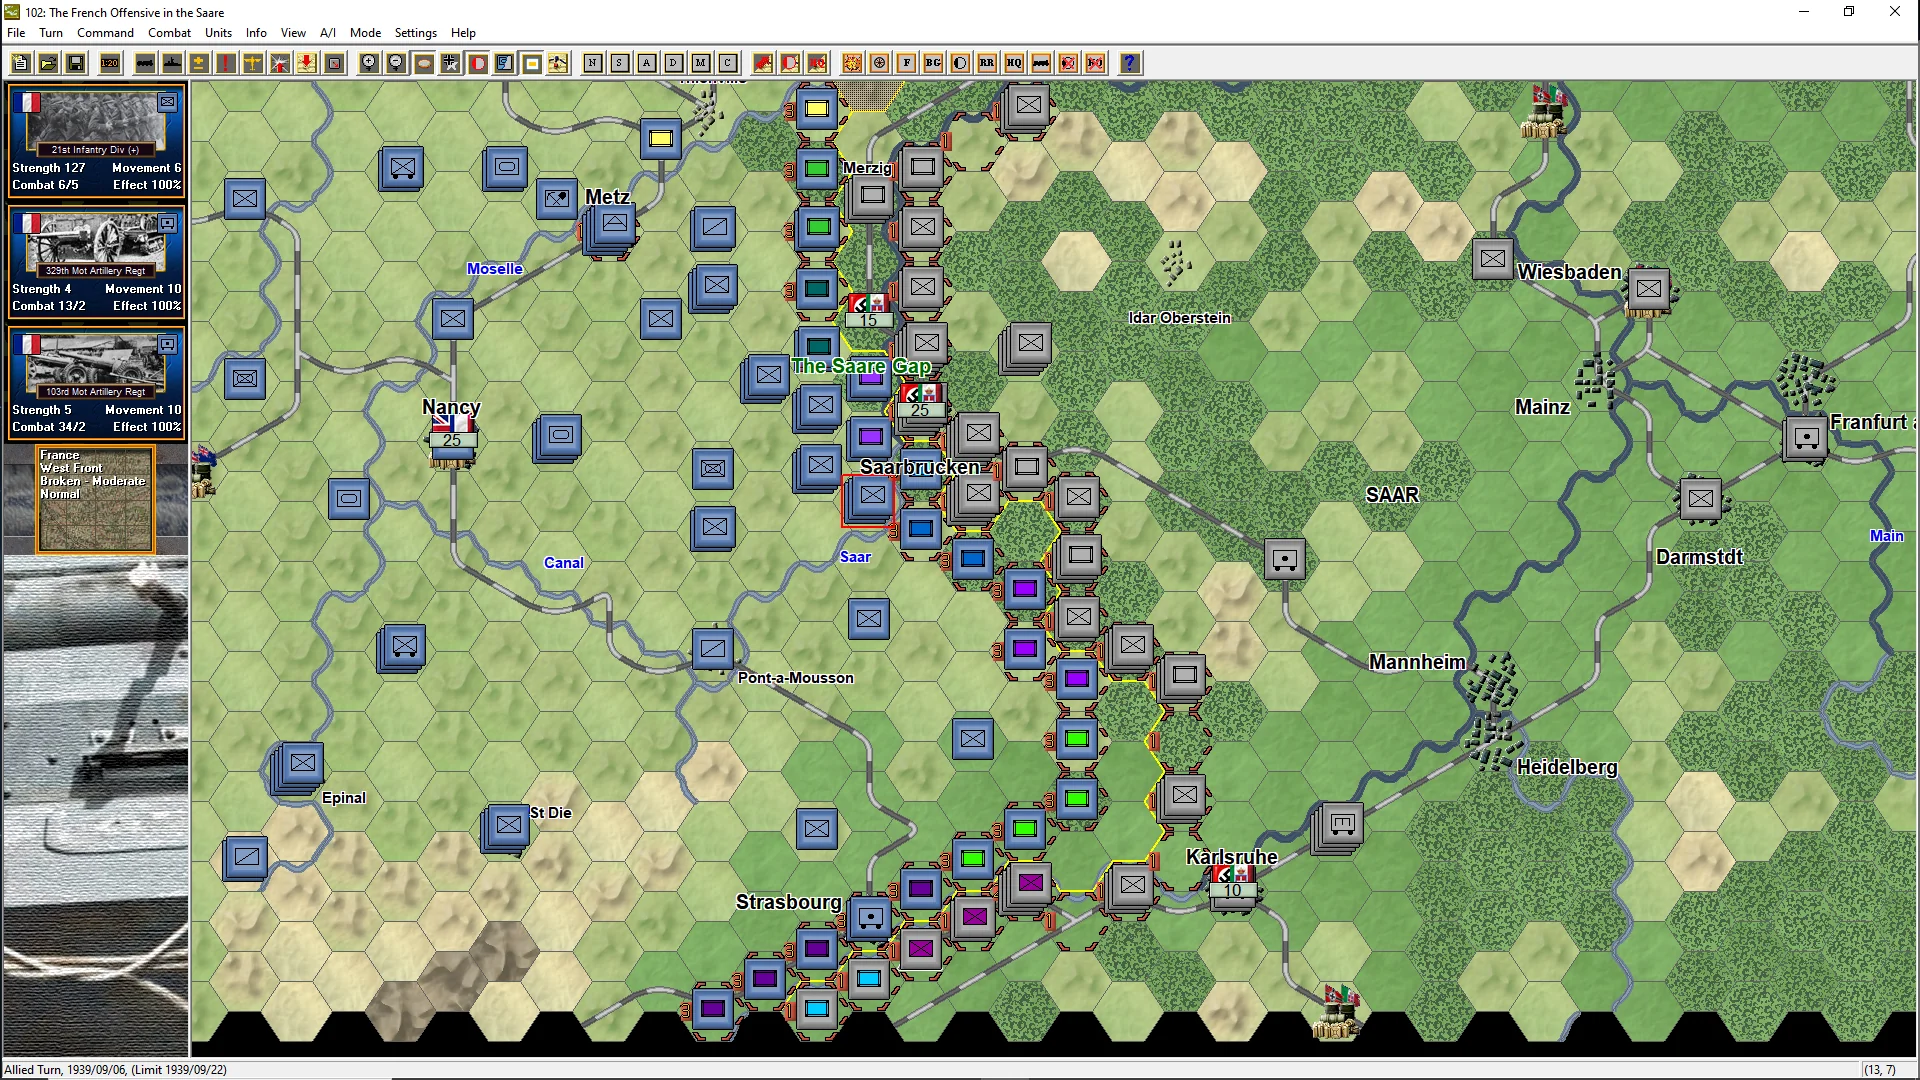
Task: Click the F highlight toolbar button
Action: [x=906, y=63]
